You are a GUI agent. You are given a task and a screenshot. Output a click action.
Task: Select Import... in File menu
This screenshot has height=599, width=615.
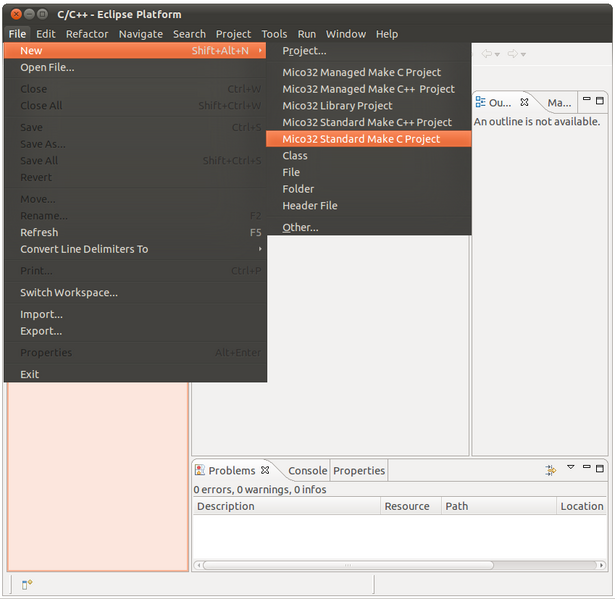click(x=135, y=315)
